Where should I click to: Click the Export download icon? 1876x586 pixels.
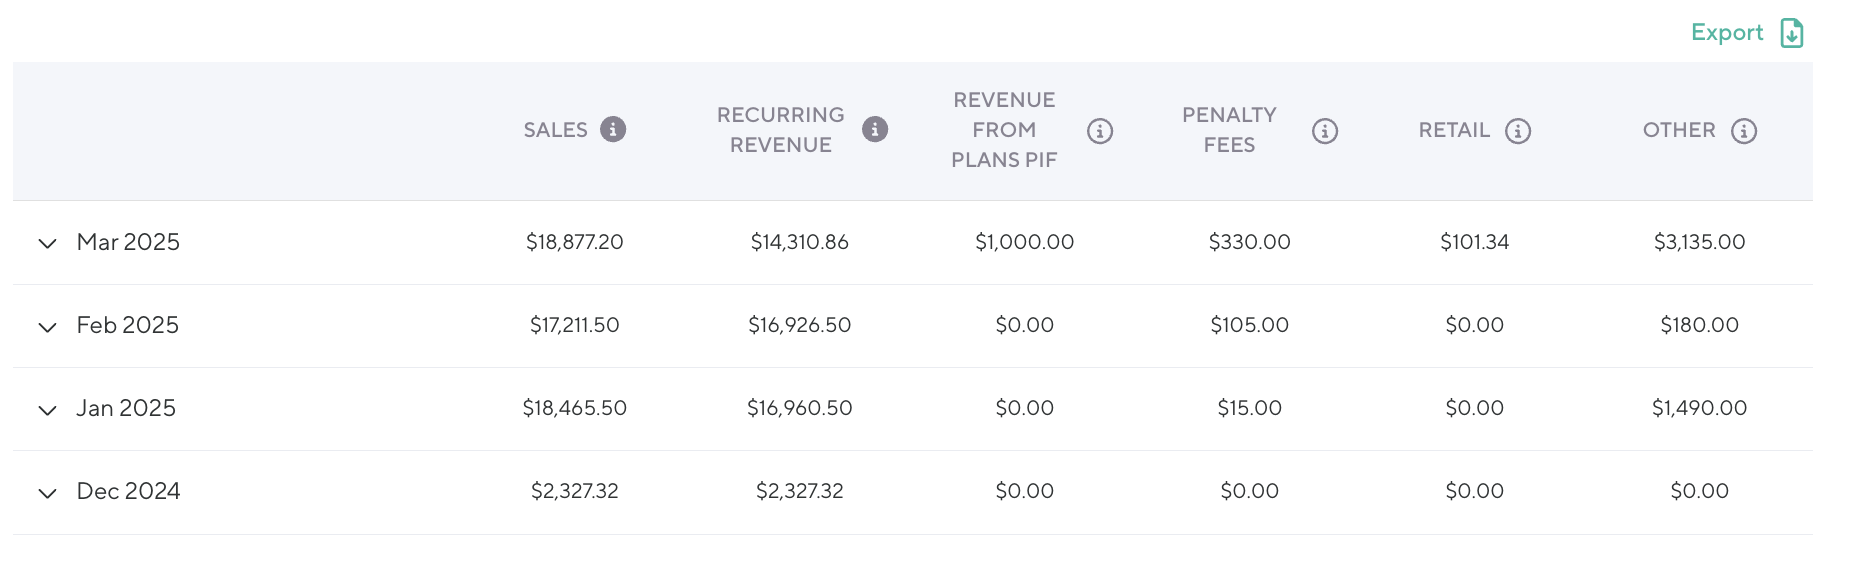point(1792,33)
